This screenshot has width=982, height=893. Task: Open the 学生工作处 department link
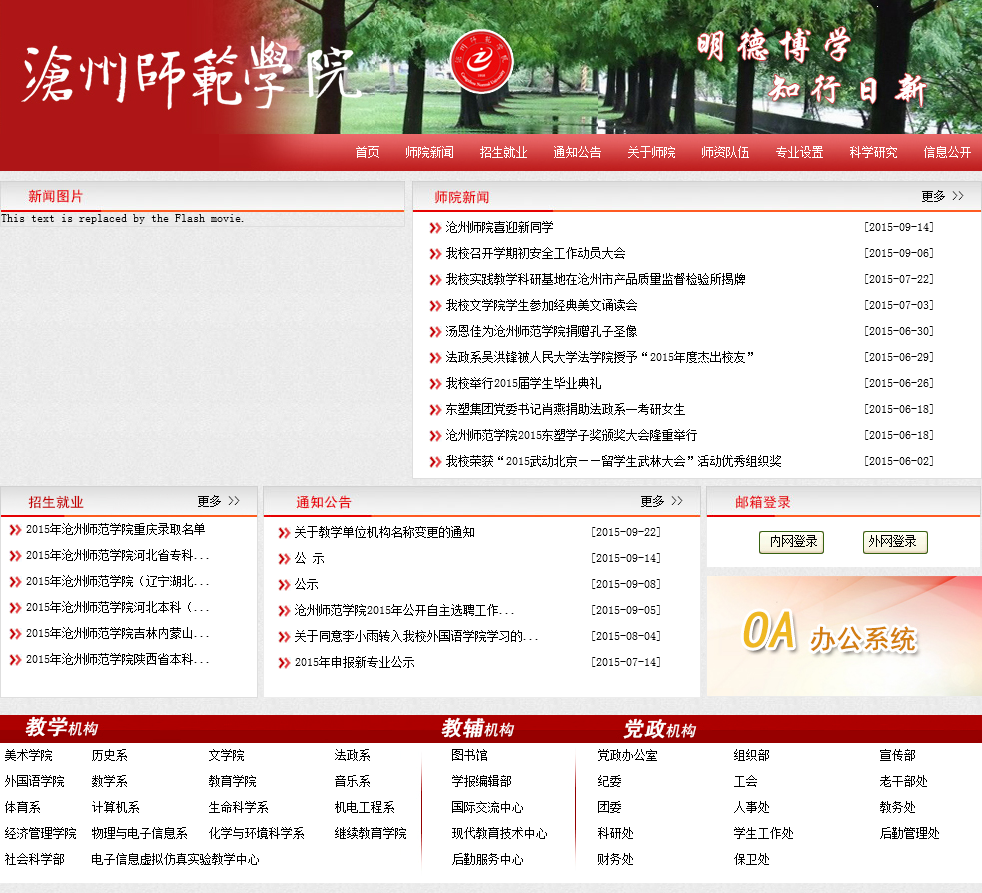click(763, 834)
